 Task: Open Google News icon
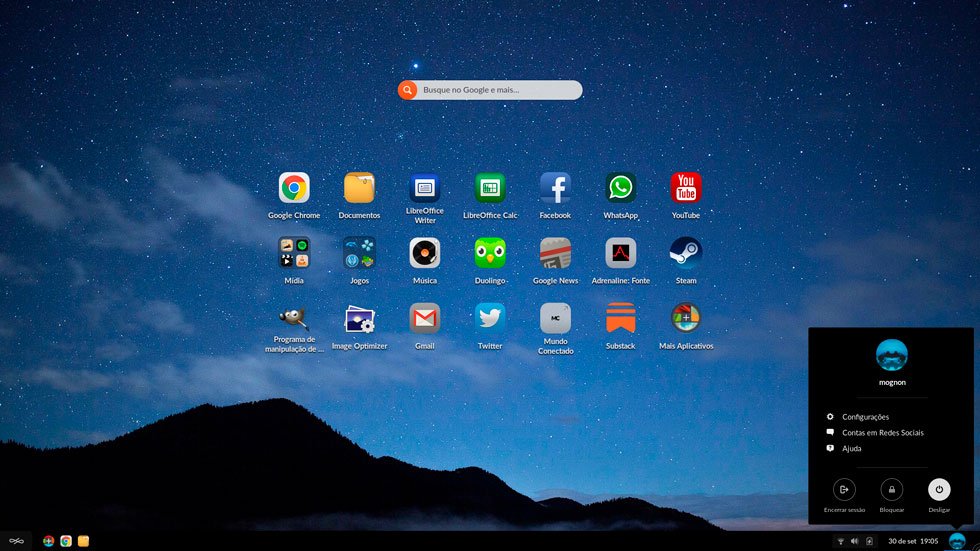pyautogui.click(x=555, y=253)
